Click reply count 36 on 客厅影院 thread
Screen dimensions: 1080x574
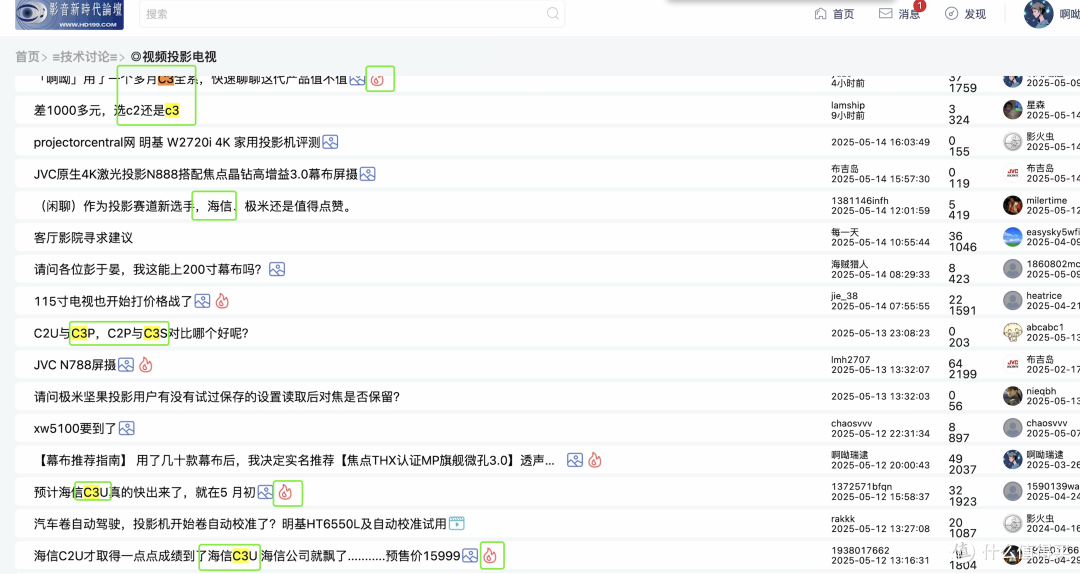point(955,236)
